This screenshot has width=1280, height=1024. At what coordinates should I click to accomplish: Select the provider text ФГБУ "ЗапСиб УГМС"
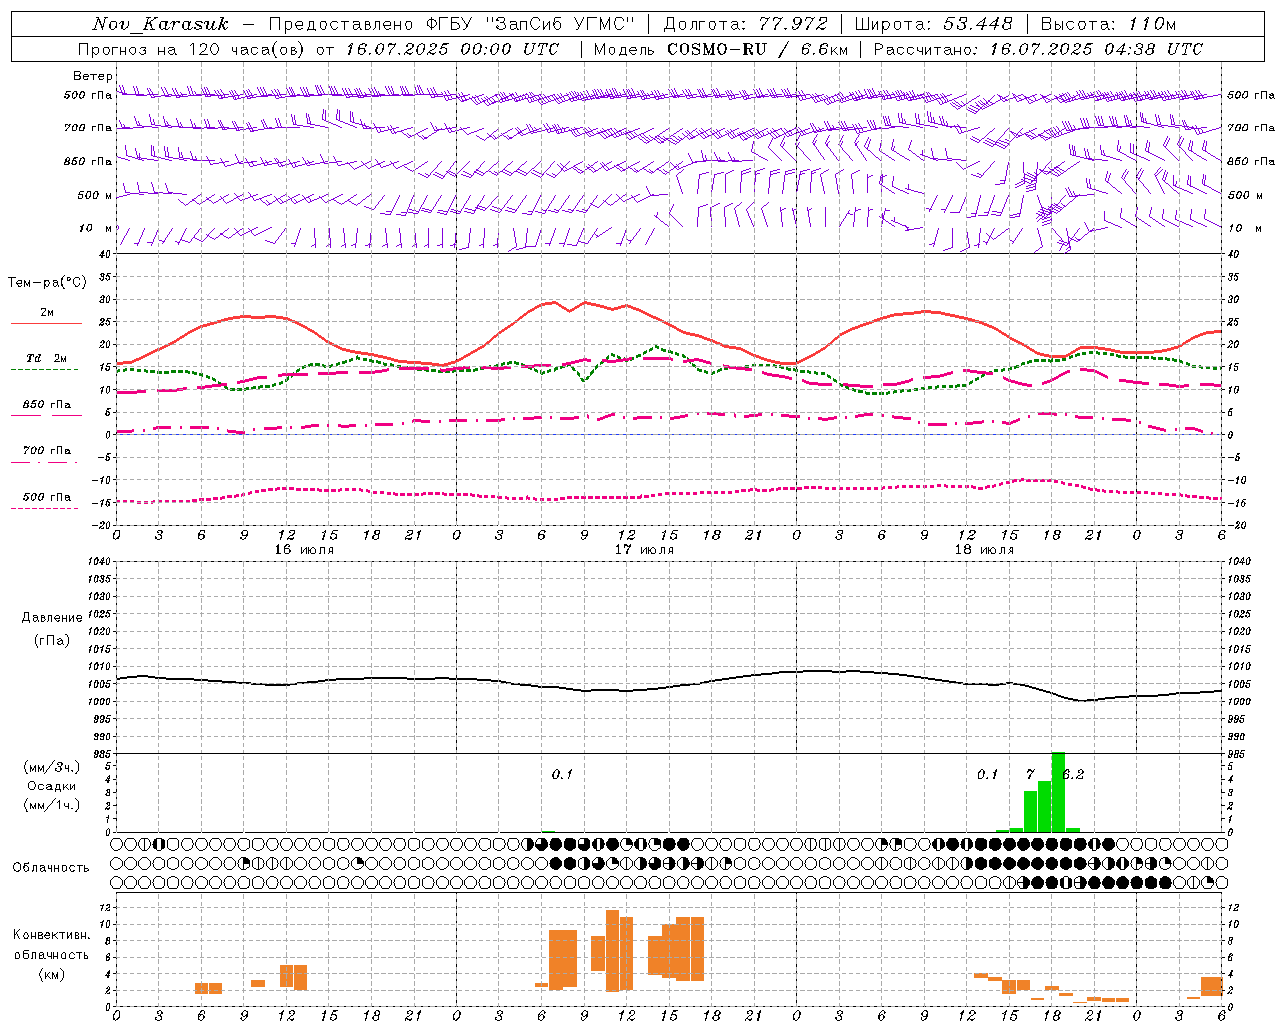(x=532, y=24)
